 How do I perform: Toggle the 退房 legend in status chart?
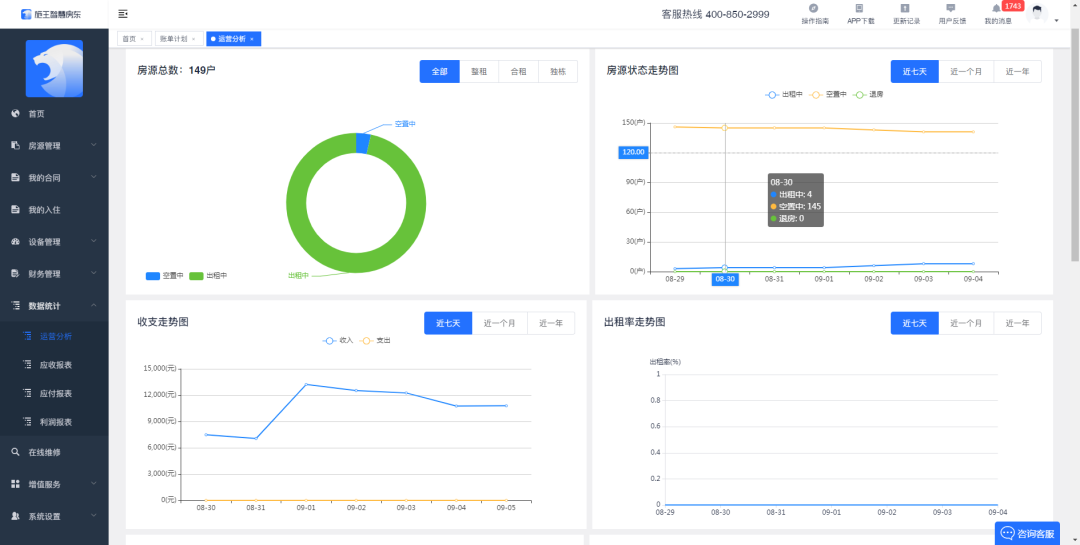[868, 94]
